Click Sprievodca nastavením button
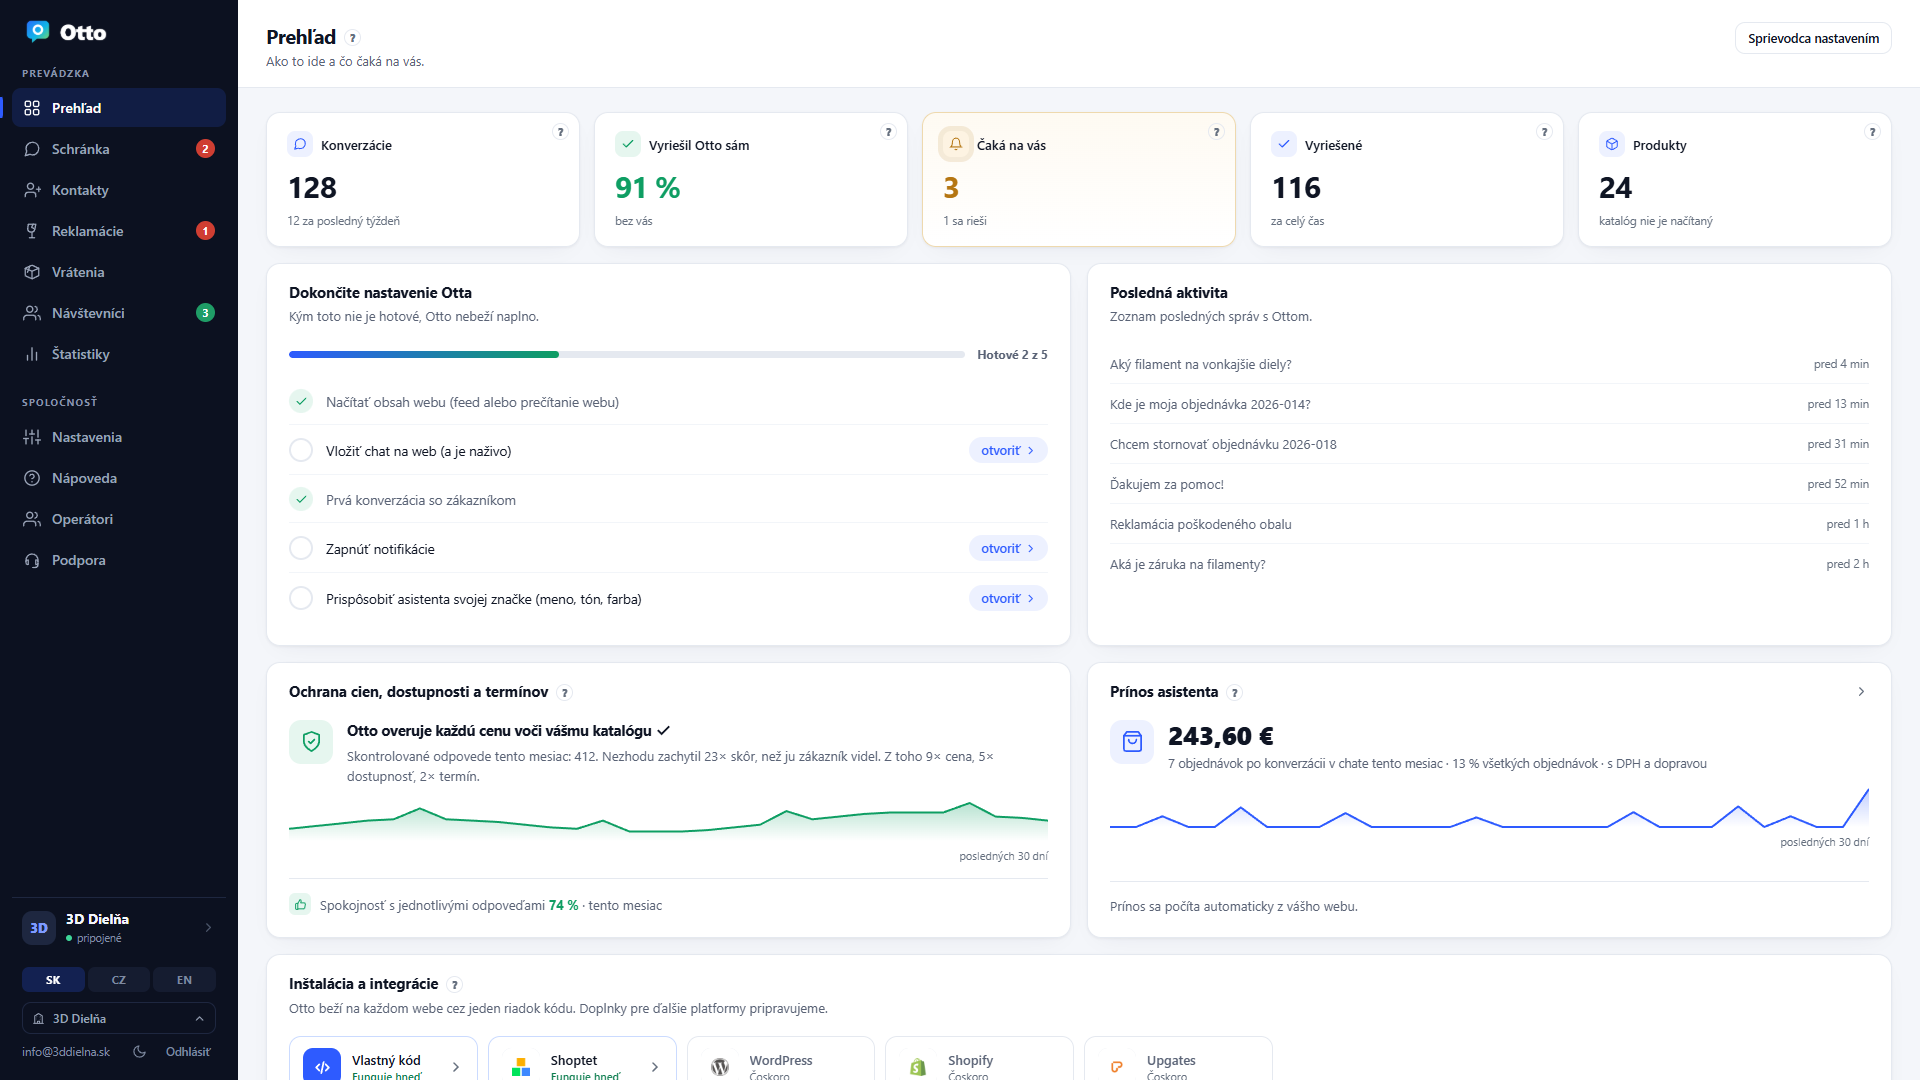The image size is (1920, 1080). pos(1813,38)
